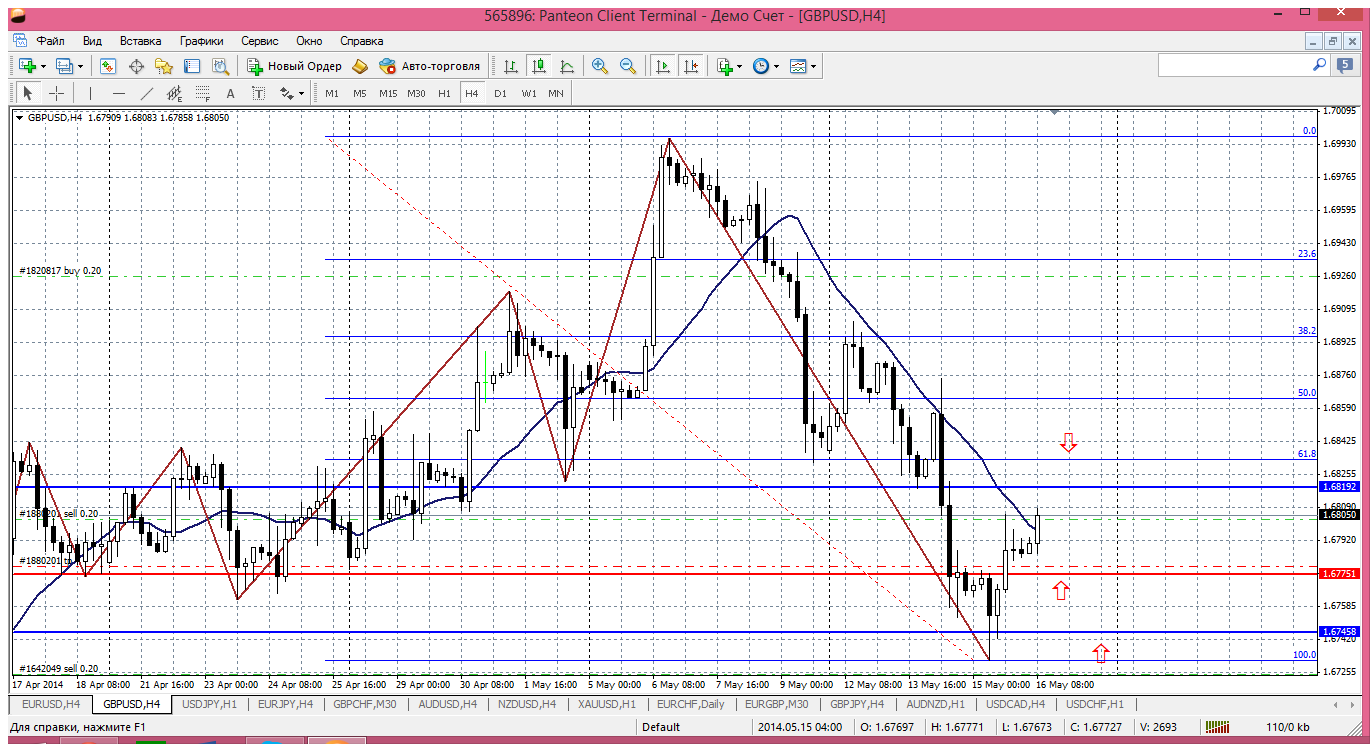Open the Сервис menu
The image size is (1370, 744).
click(260, 41)
